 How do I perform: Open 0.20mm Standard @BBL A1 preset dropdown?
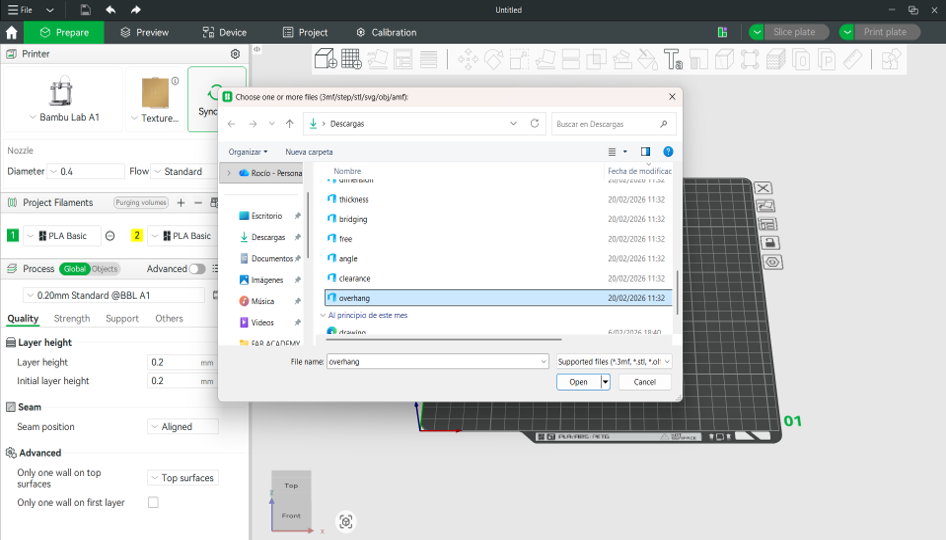[115, 295]
